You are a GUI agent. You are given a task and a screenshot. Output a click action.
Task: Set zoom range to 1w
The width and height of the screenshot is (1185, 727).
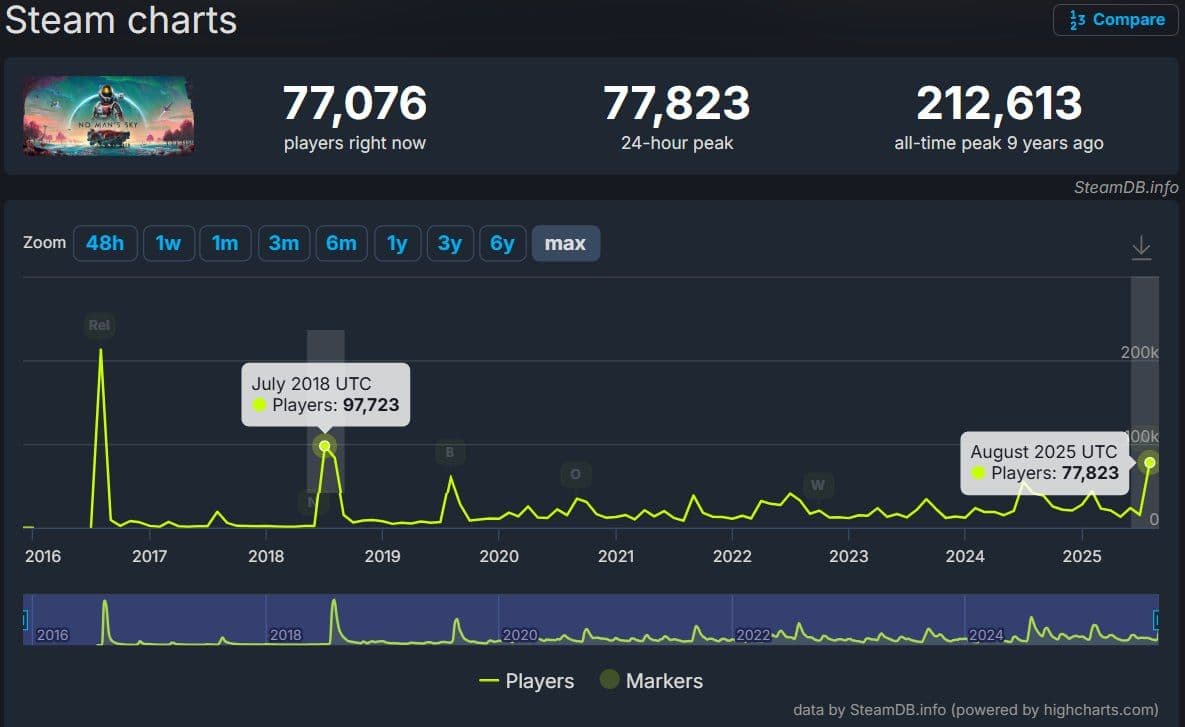[169, 243]
